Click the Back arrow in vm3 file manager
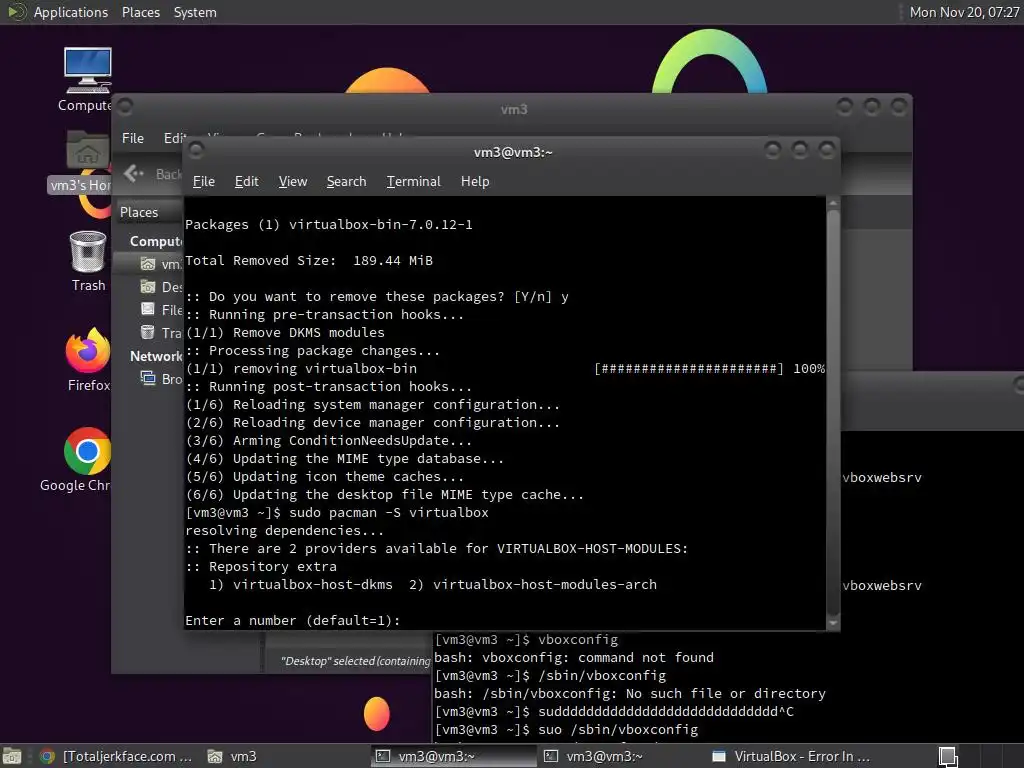1024x768 pixels. point(133,173)
